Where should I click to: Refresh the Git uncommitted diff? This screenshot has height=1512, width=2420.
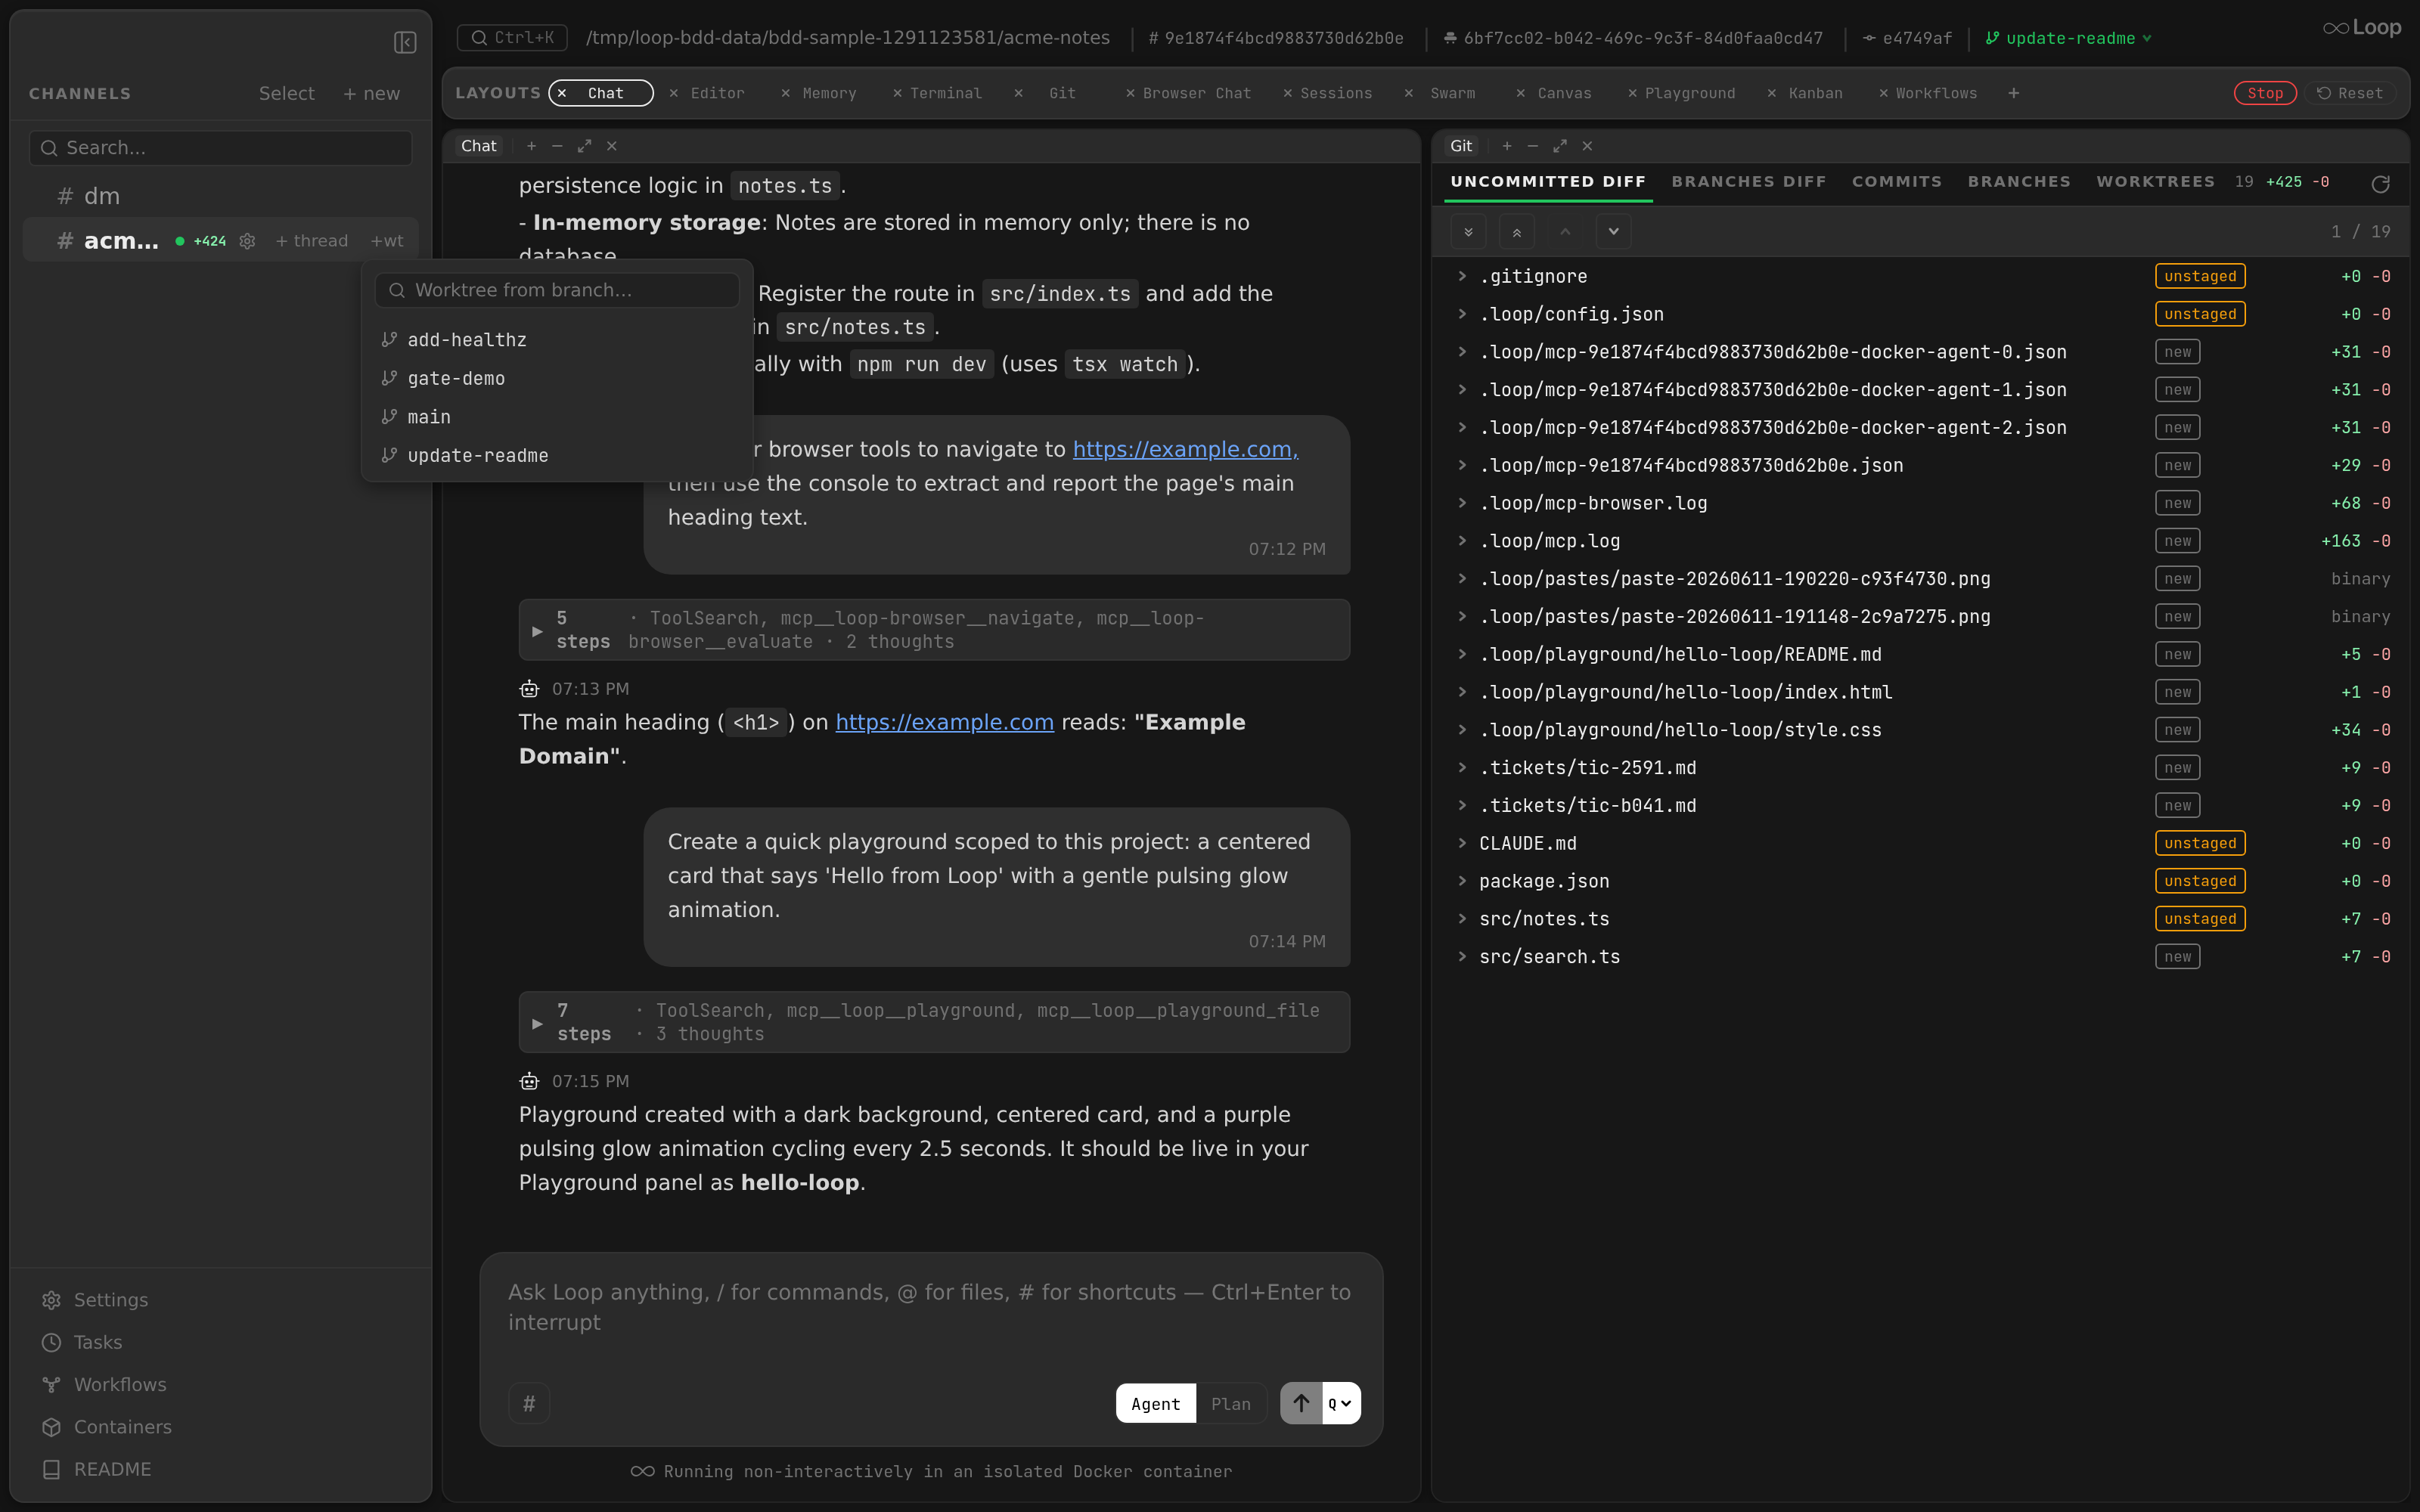click(2380, 184)
